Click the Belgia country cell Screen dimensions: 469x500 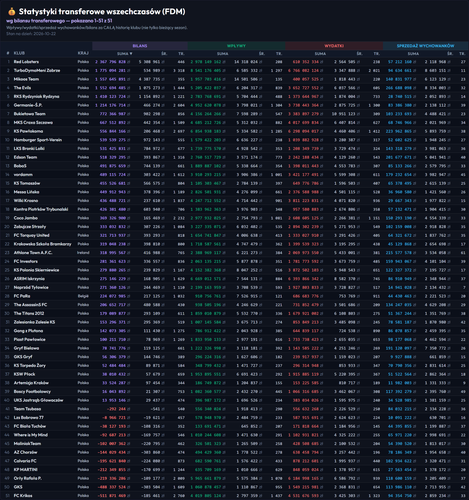click(x=83, y=296)
